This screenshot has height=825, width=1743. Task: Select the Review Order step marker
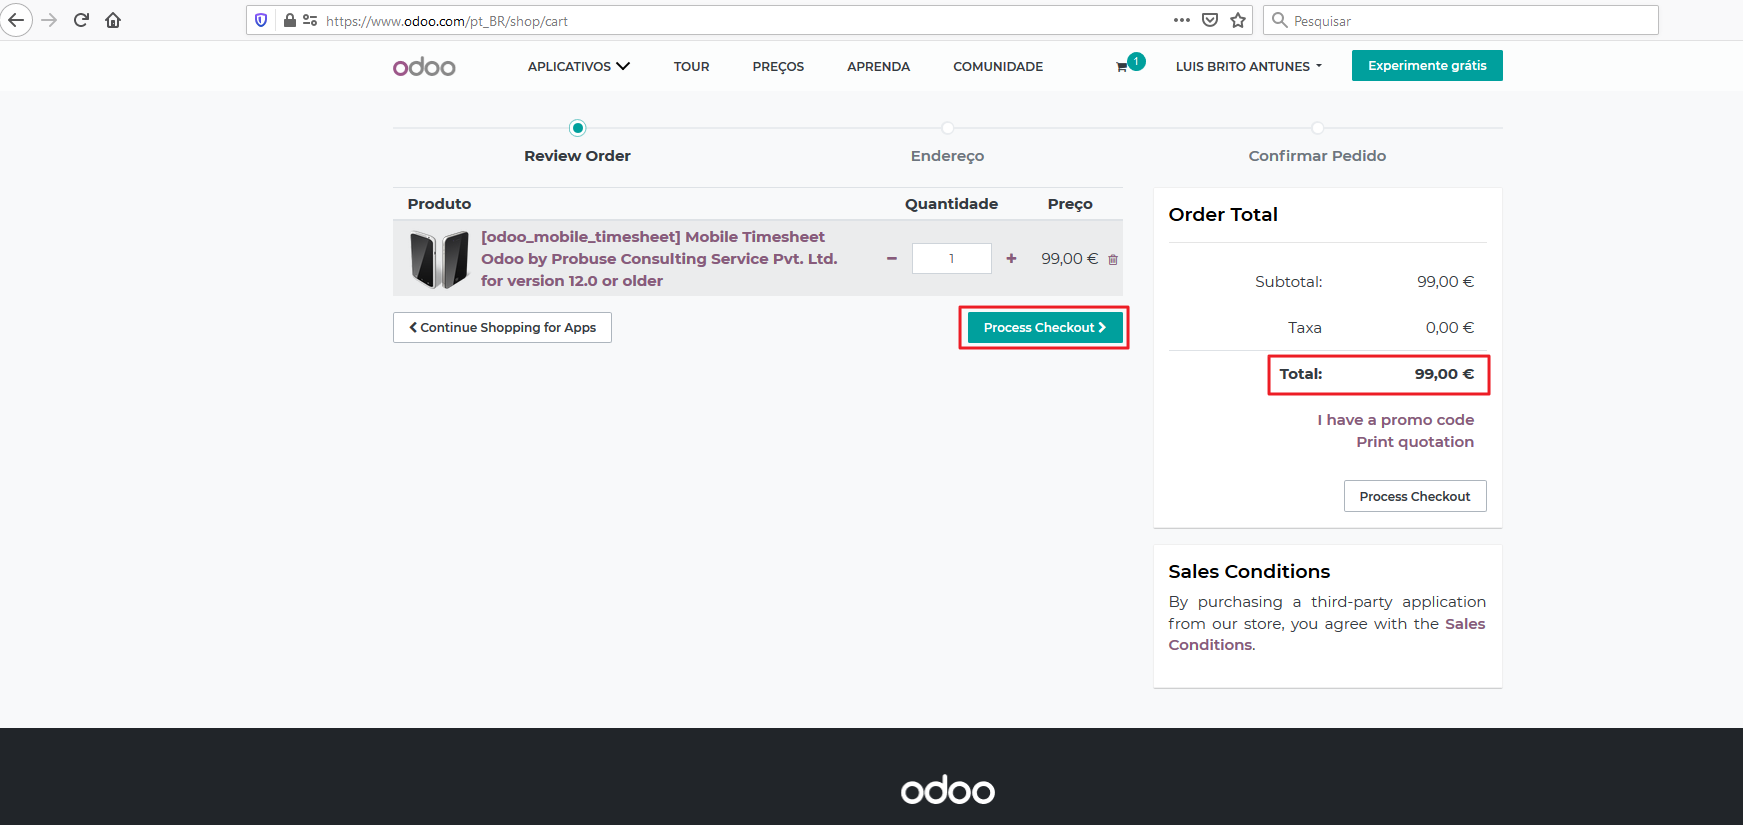pos(577,128)
